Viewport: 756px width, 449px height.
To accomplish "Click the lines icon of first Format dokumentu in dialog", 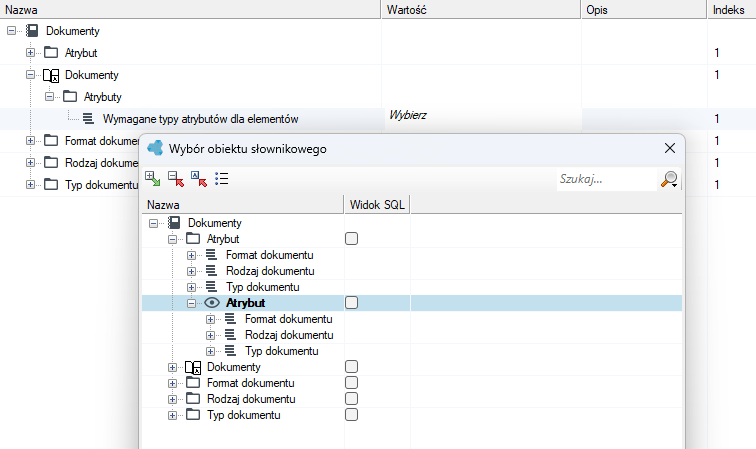I will pos(211,255).
